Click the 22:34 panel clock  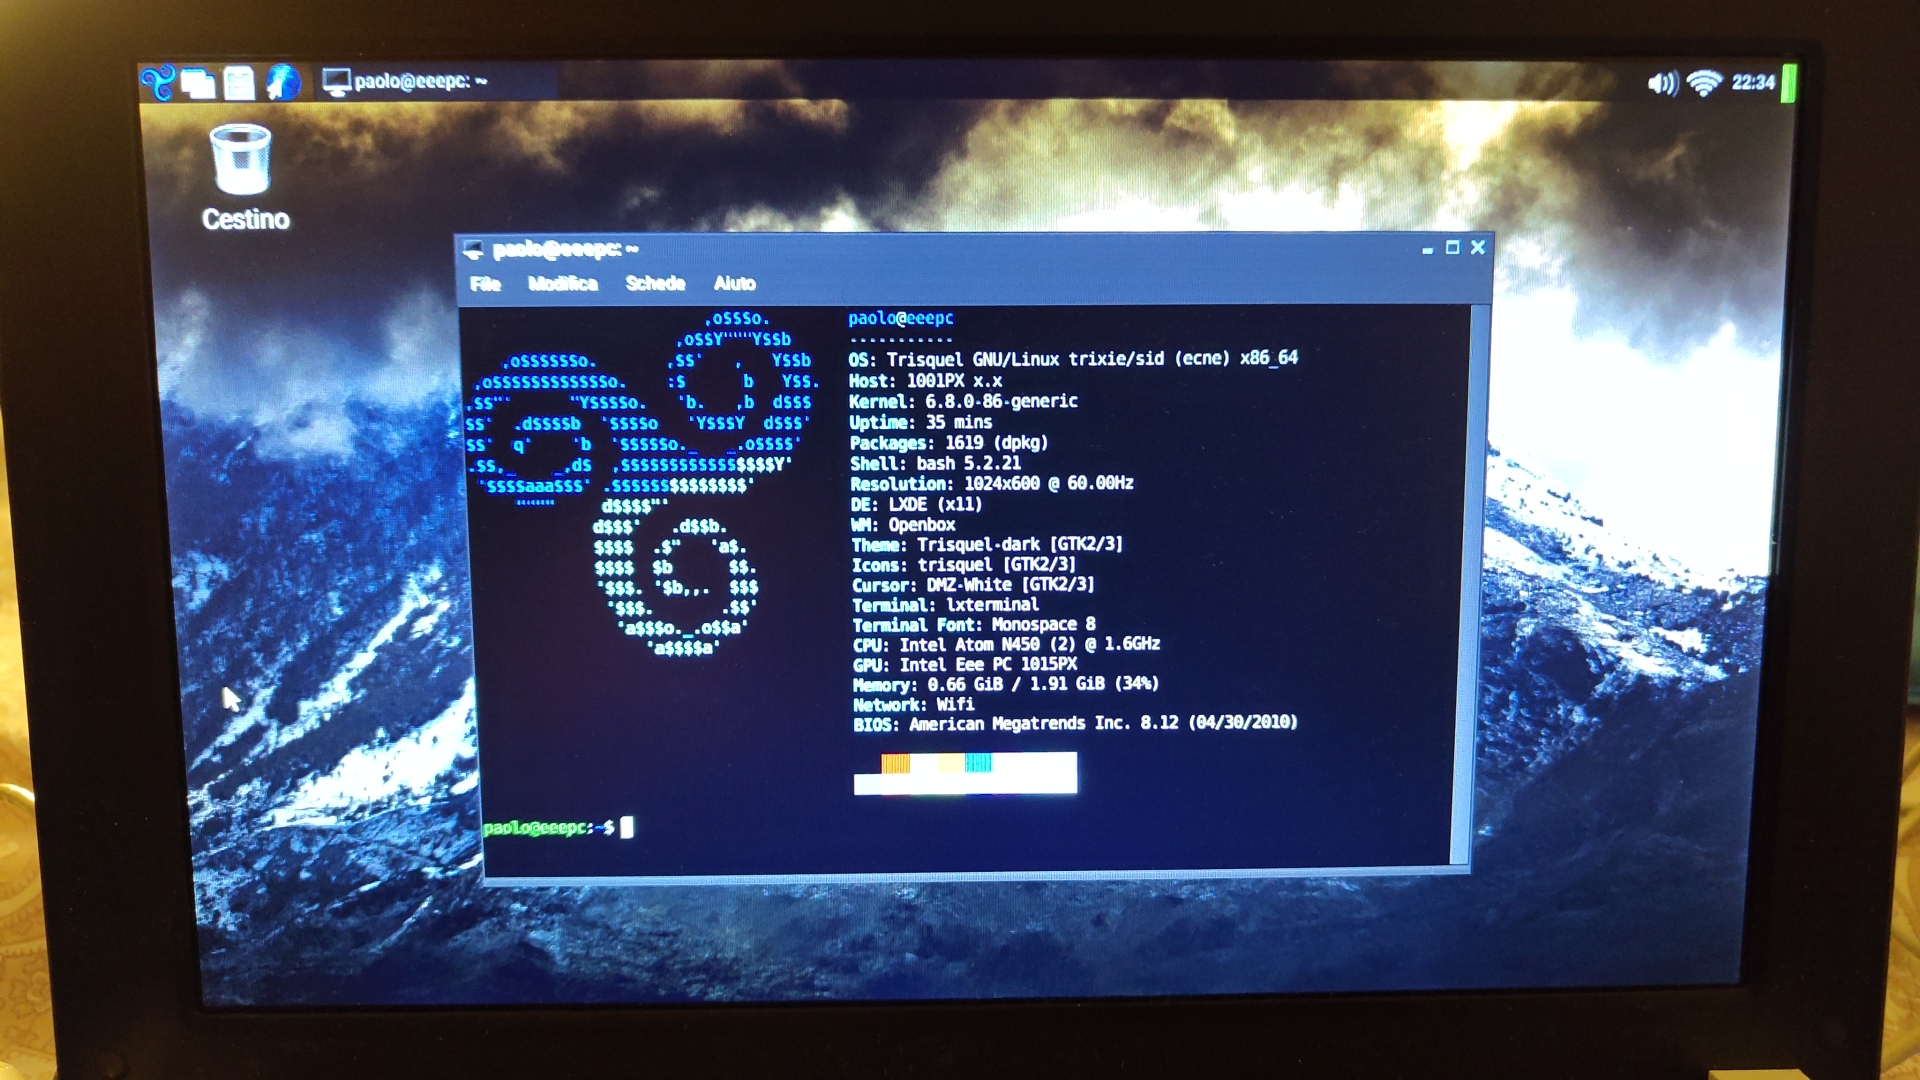(x=1752, y=83)
